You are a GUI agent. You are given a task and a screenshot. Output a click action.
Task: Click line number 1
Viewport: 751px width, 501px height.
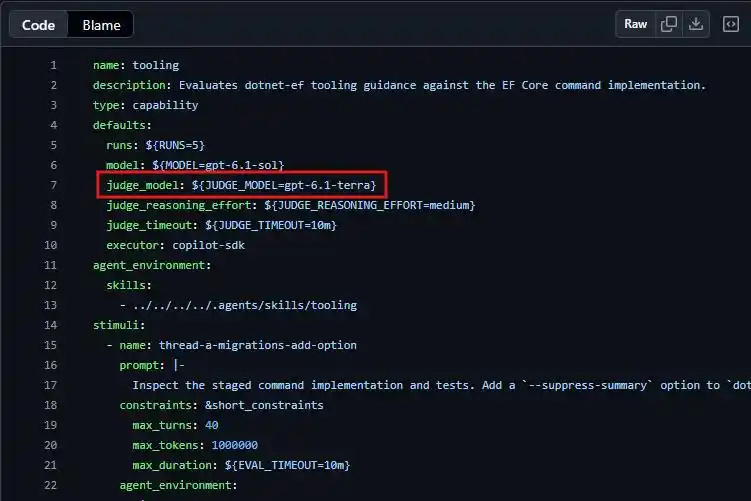53,65
